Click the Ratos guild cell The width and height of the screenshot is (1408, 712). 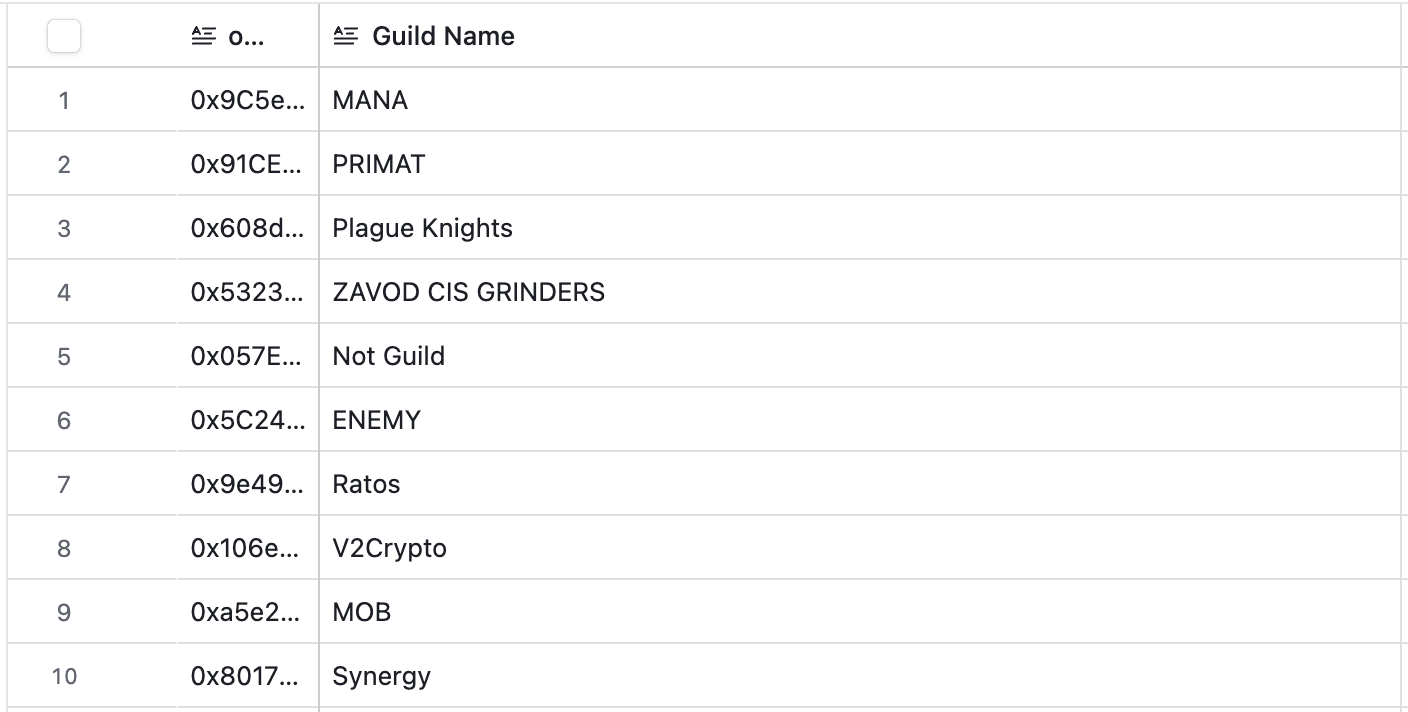click(x=366, y=484)
